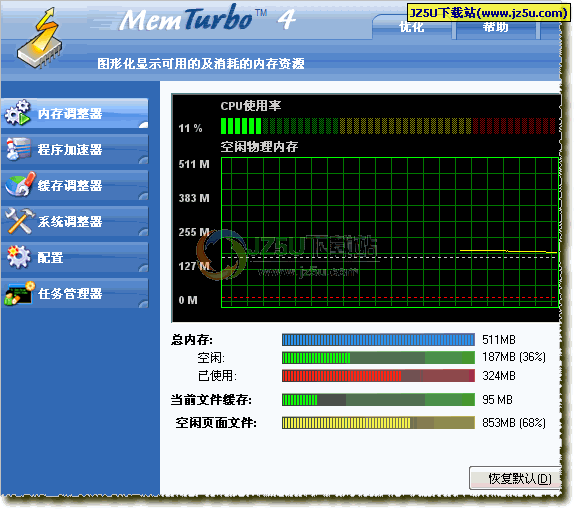Click the red 已使用 memory bar

[x=378, y=376]
